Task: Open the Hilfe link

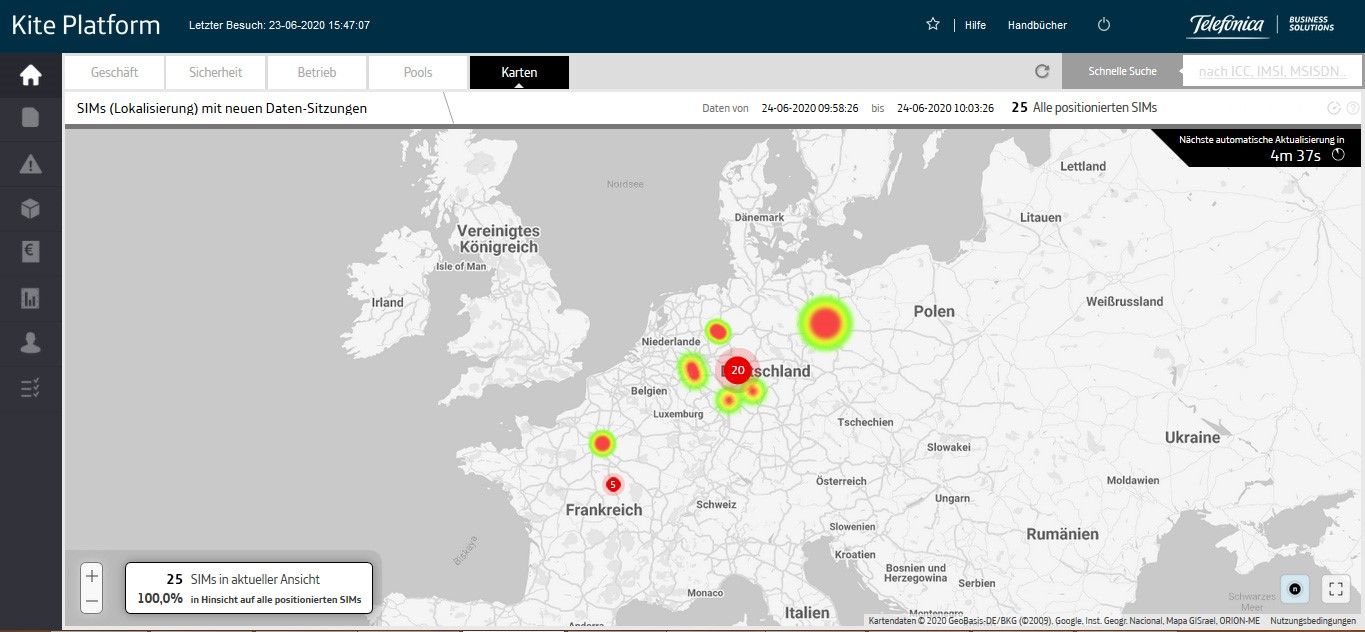Action: [975, 25]
